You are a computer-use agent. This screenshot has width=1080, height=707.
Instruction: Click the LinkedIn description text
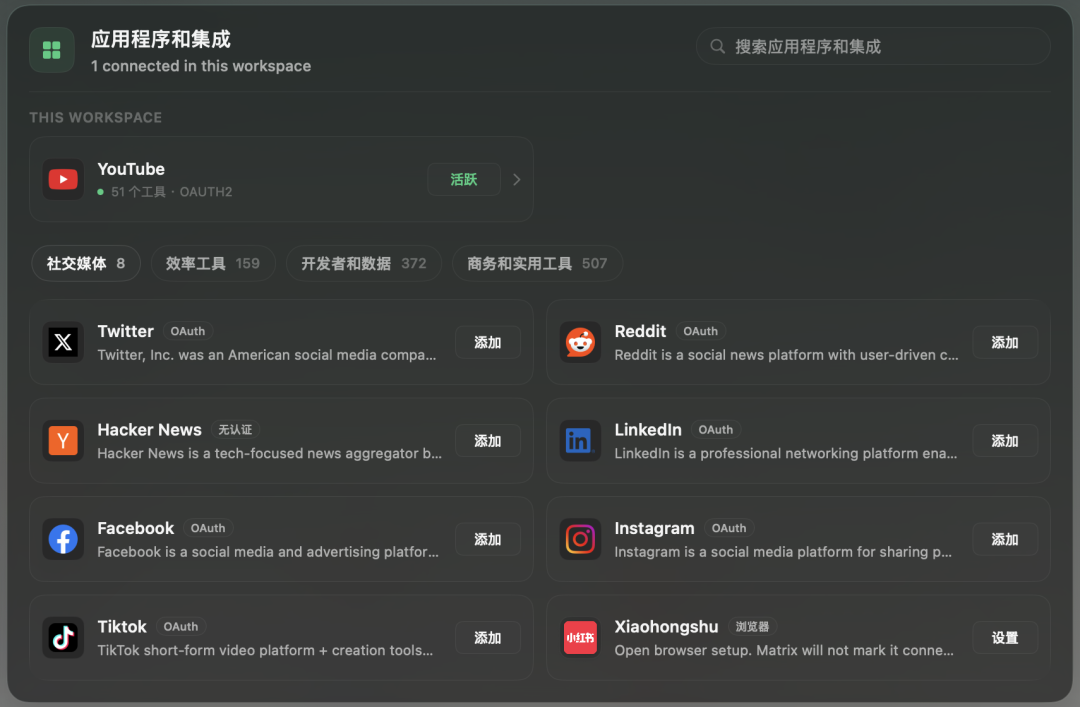coord(785,453)
